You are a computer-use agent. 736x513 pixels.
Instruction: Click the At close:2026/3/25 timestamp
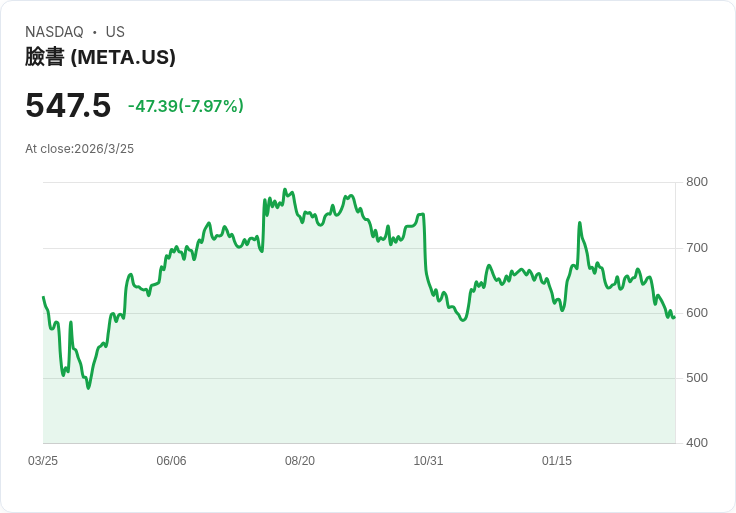[79, 149]
